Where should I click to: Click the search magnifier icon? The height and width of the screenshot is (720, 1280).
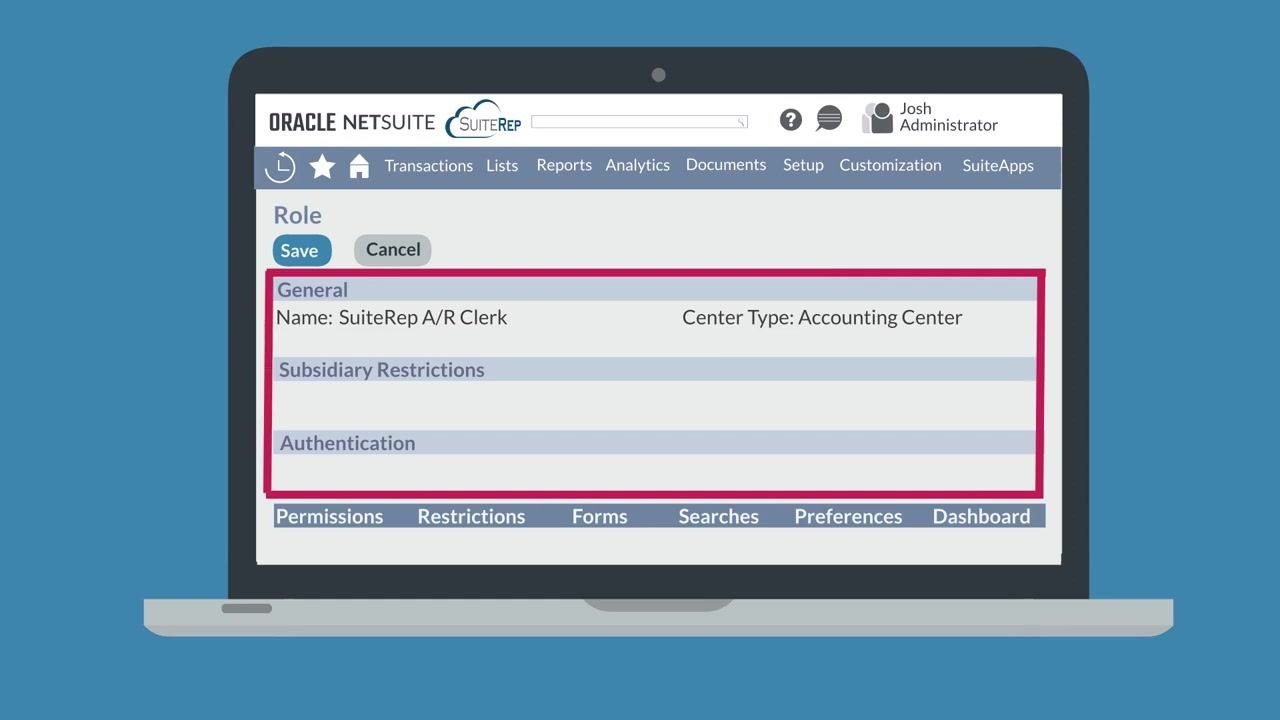pyautogui.click(x=742, y=122)
